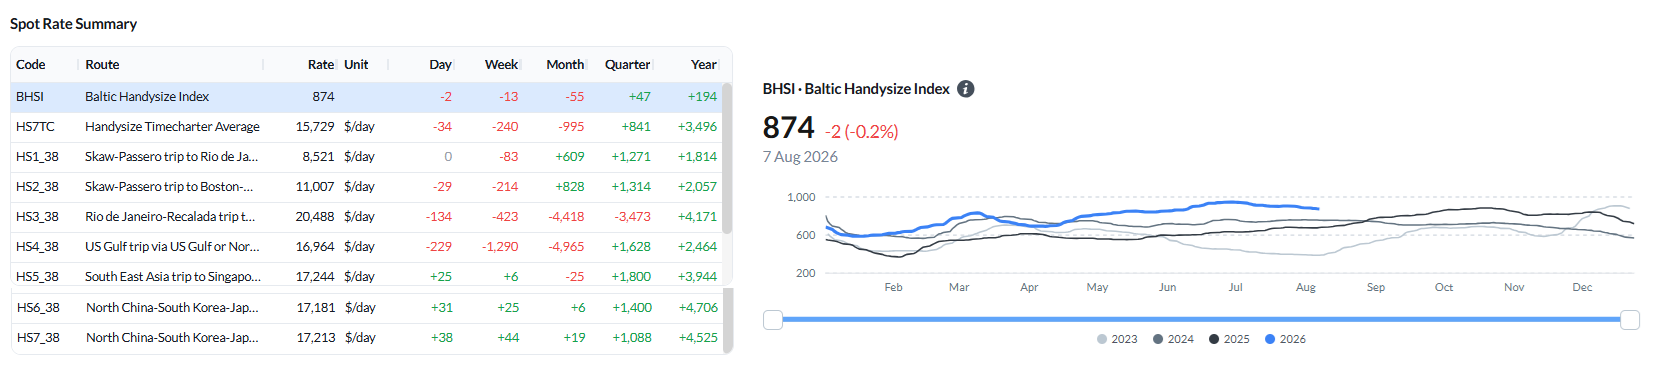
Task: Click the +194 yearly change for BHSI
Action: (x=702, y=97)
